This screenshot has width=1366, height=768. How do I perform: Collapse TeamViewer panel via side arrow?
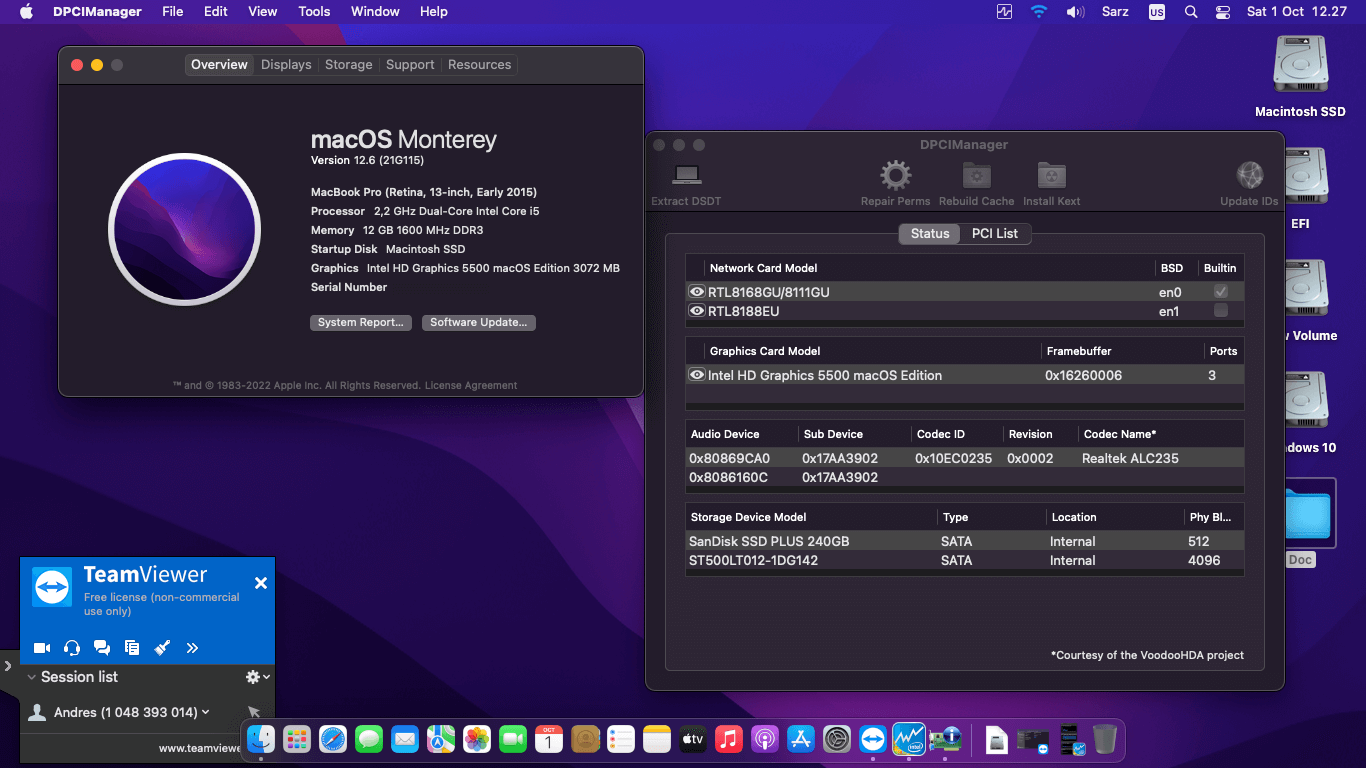point(8,665)
